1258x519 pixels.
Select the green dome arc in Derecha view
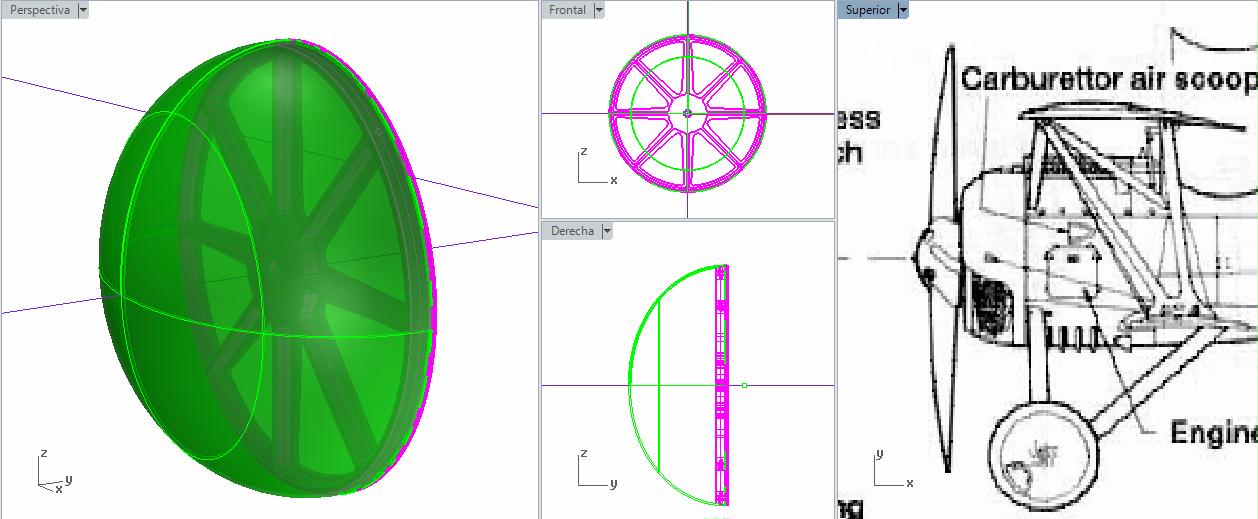(x=640, y=330)
